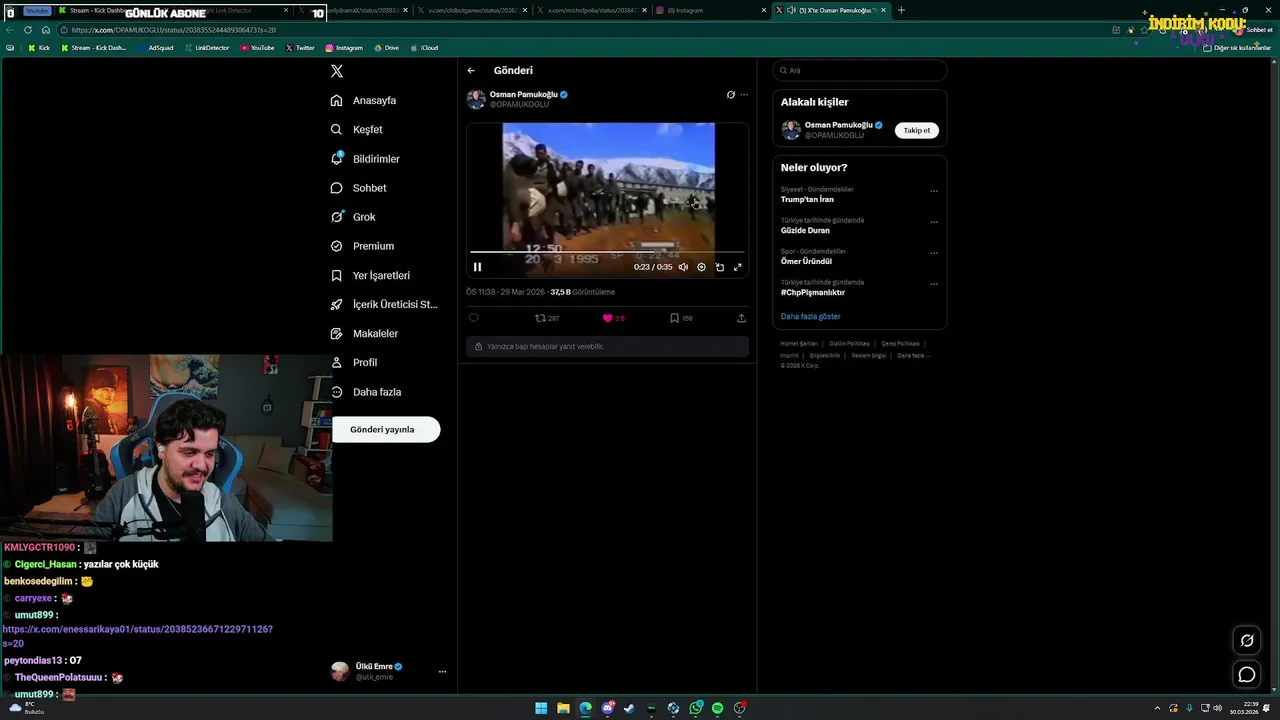
Task: Open more options for #ChpPişmanlıktır trend
Action: click(x=934, y=284)
